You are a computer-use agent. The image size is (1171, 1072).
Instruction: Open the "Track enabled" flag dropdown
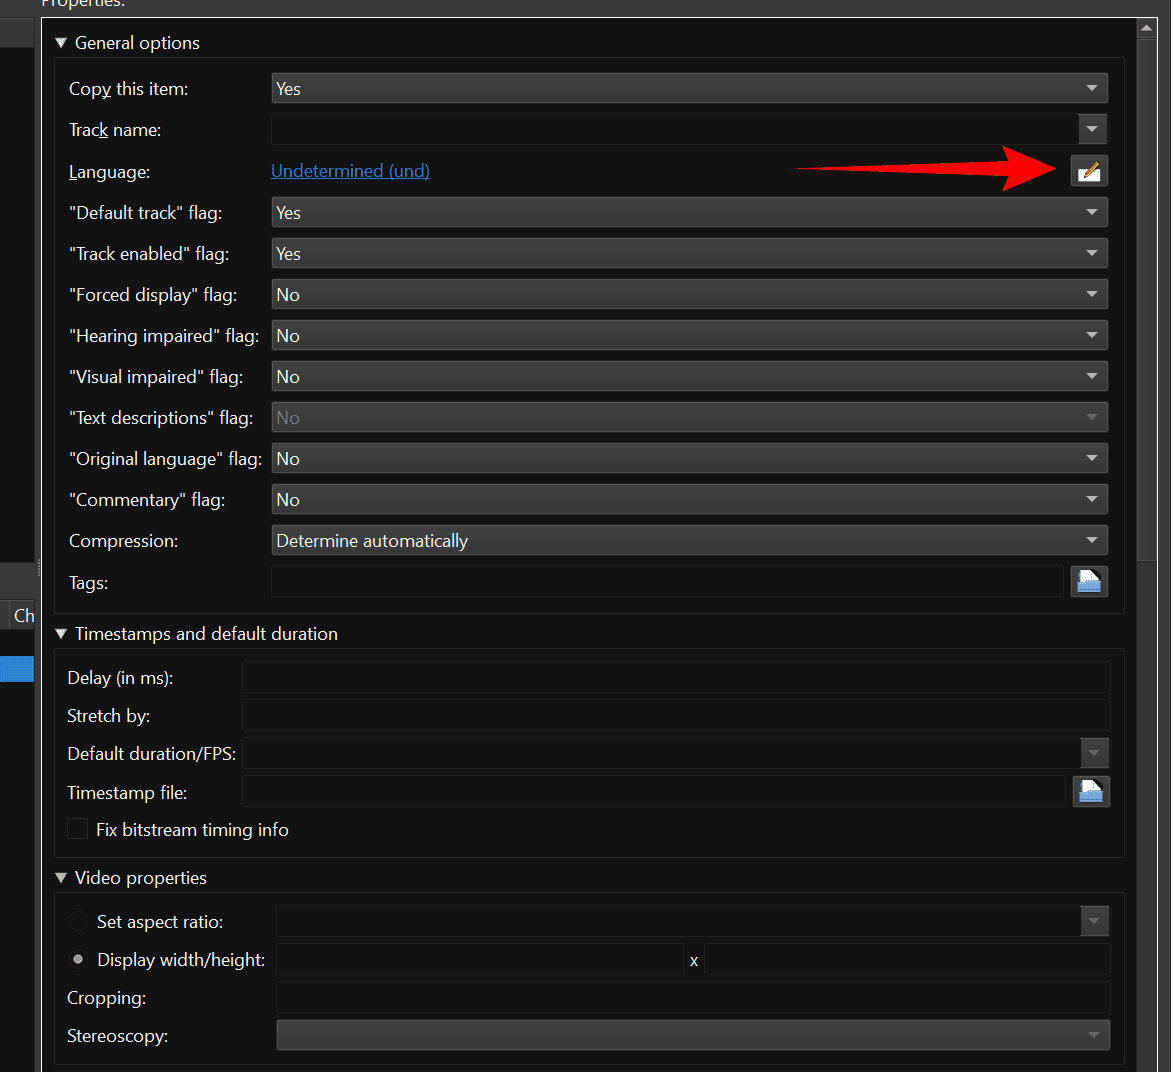(689, 253)
